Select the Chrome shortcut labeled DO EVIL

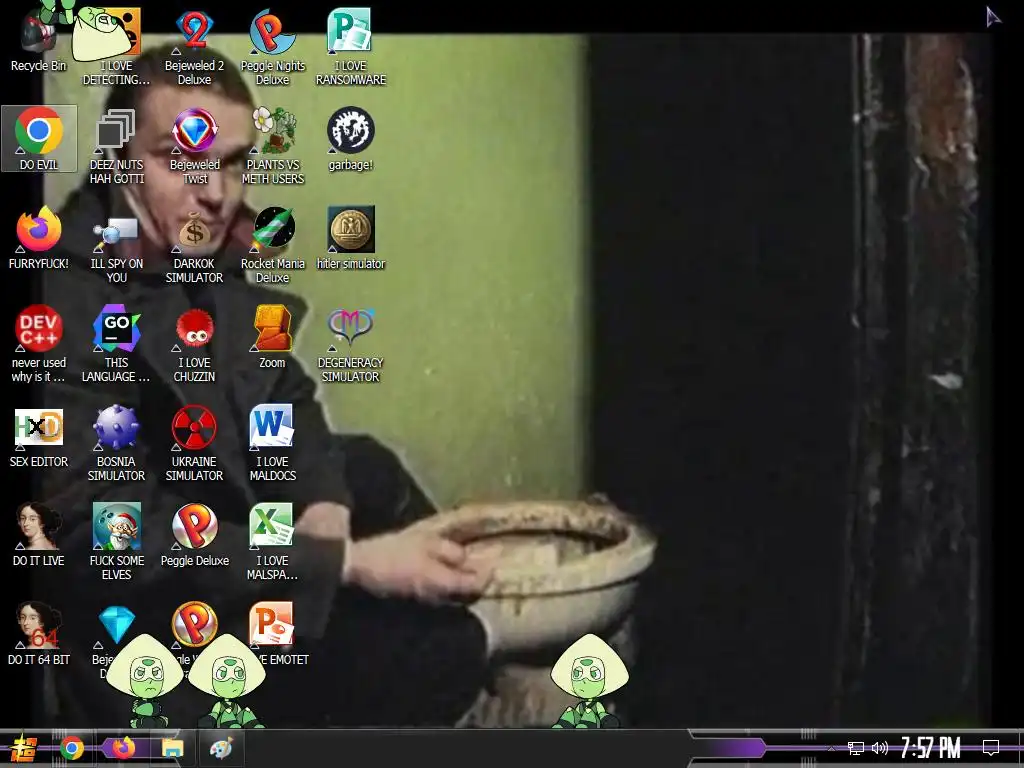[39, 138]
